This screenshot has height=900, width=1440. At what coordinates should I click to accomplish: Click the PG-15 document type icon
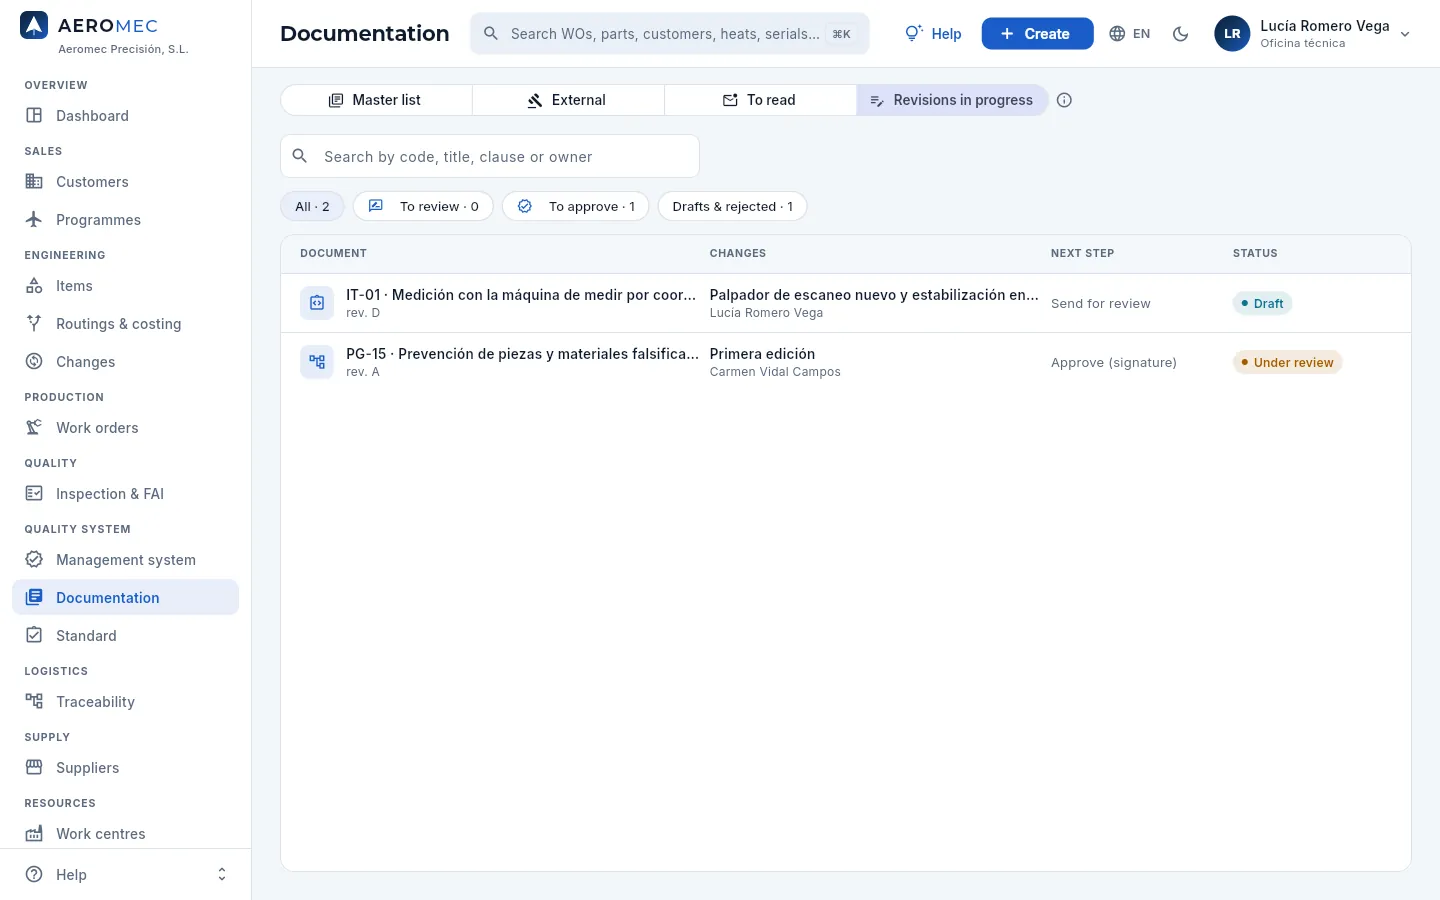coord(317,362)
